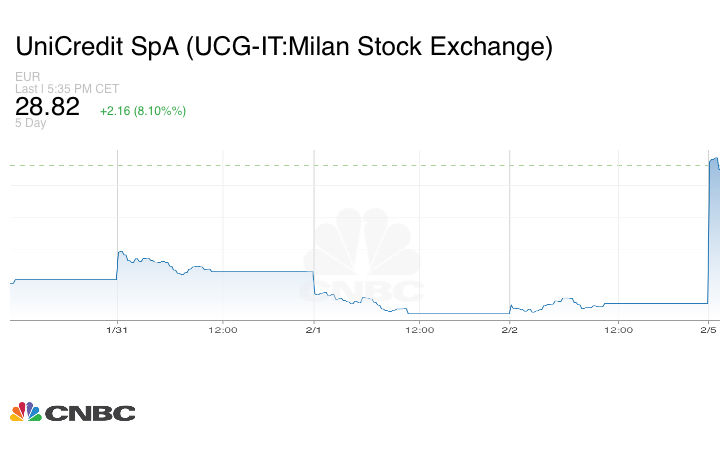
Task: Click the green +2.16 (8.10%) change figure
Action: tap(143, 111)
